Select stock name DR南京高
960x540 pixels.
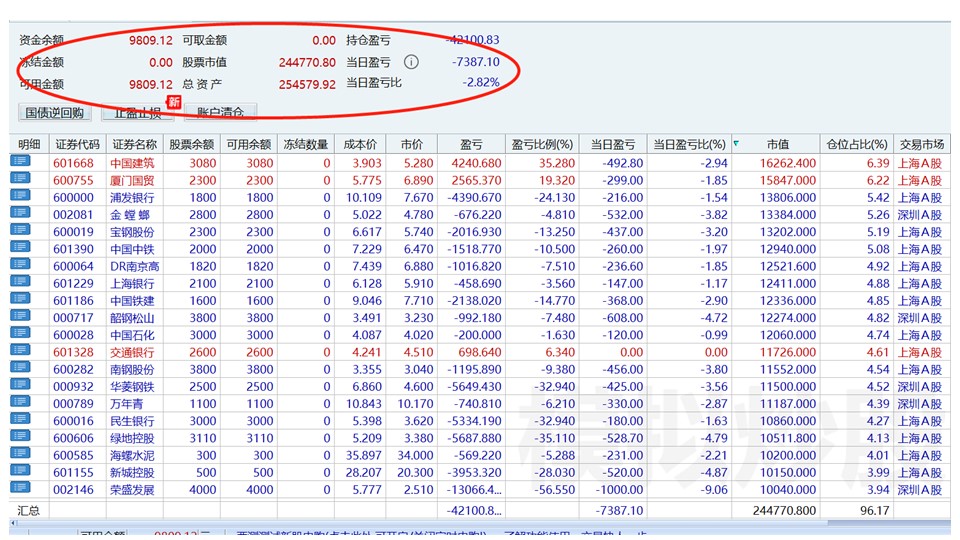[x=135, y=266]
